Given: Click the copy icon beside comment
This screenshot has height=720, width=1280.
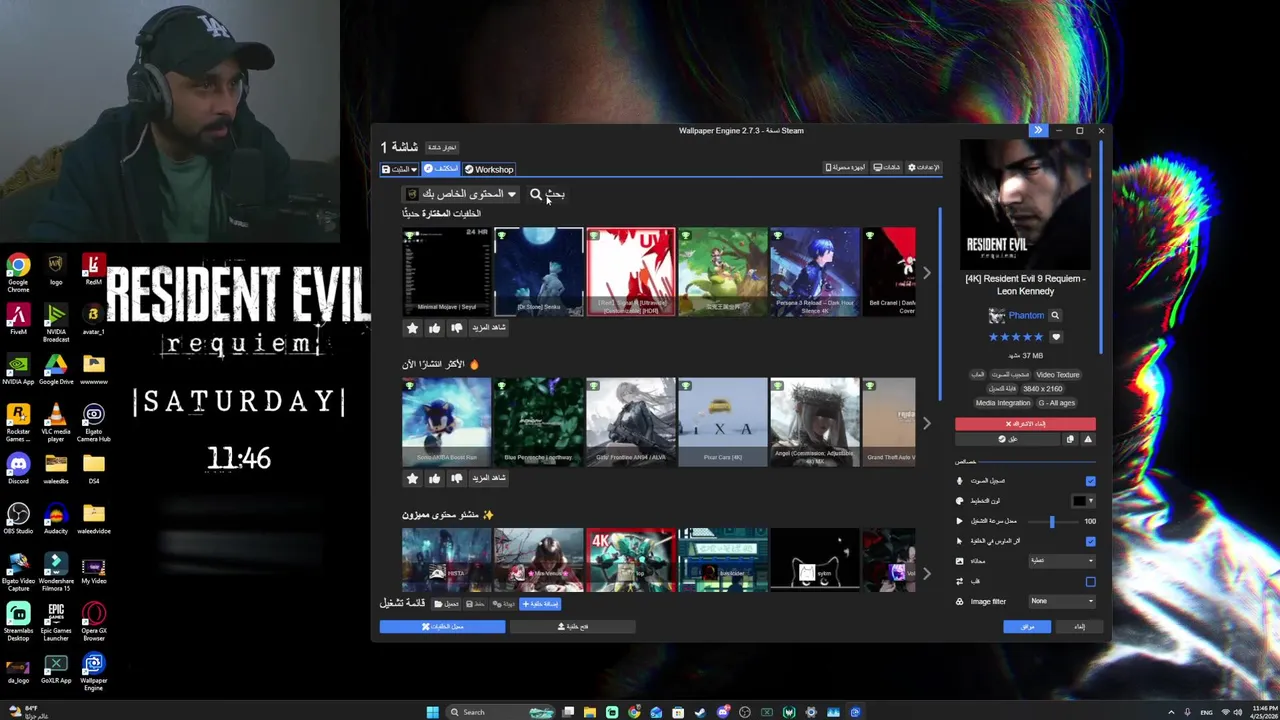Looking at the screenshot, I should 1070,439.
